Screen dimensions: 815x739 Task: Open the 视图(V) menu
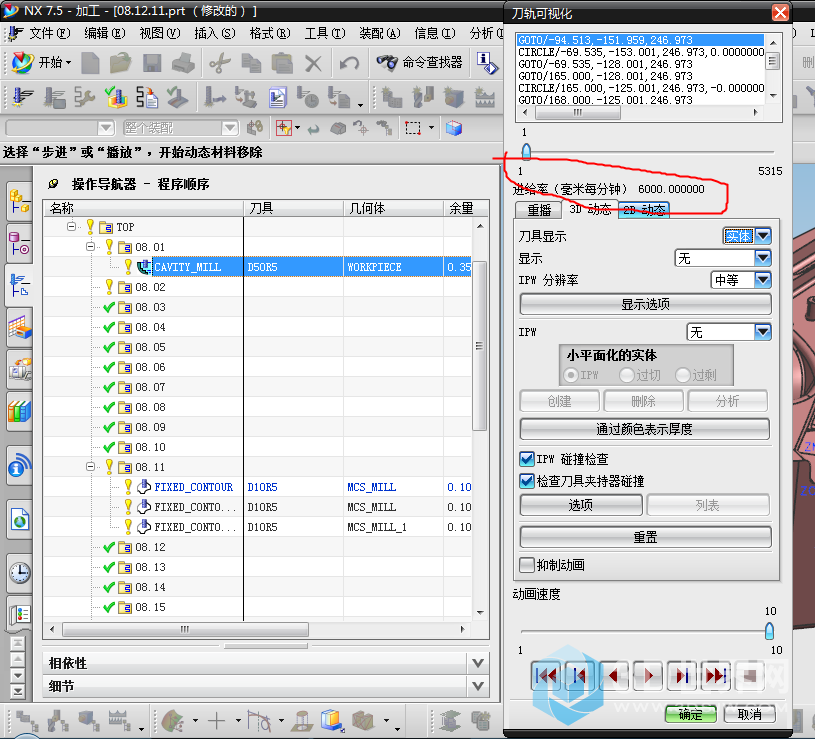(x=160, y=33)
